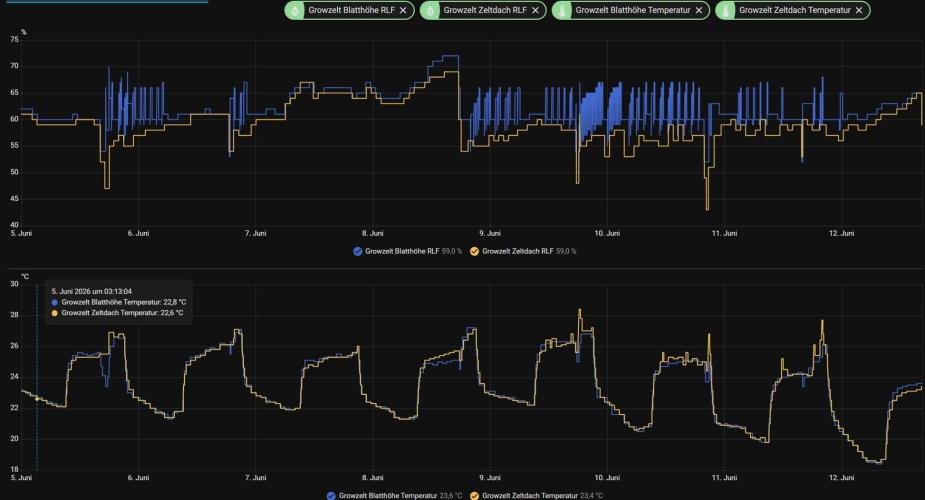
Task: Remove Growzelt Blatthöhe RLF chip
Action: (403, 10)
